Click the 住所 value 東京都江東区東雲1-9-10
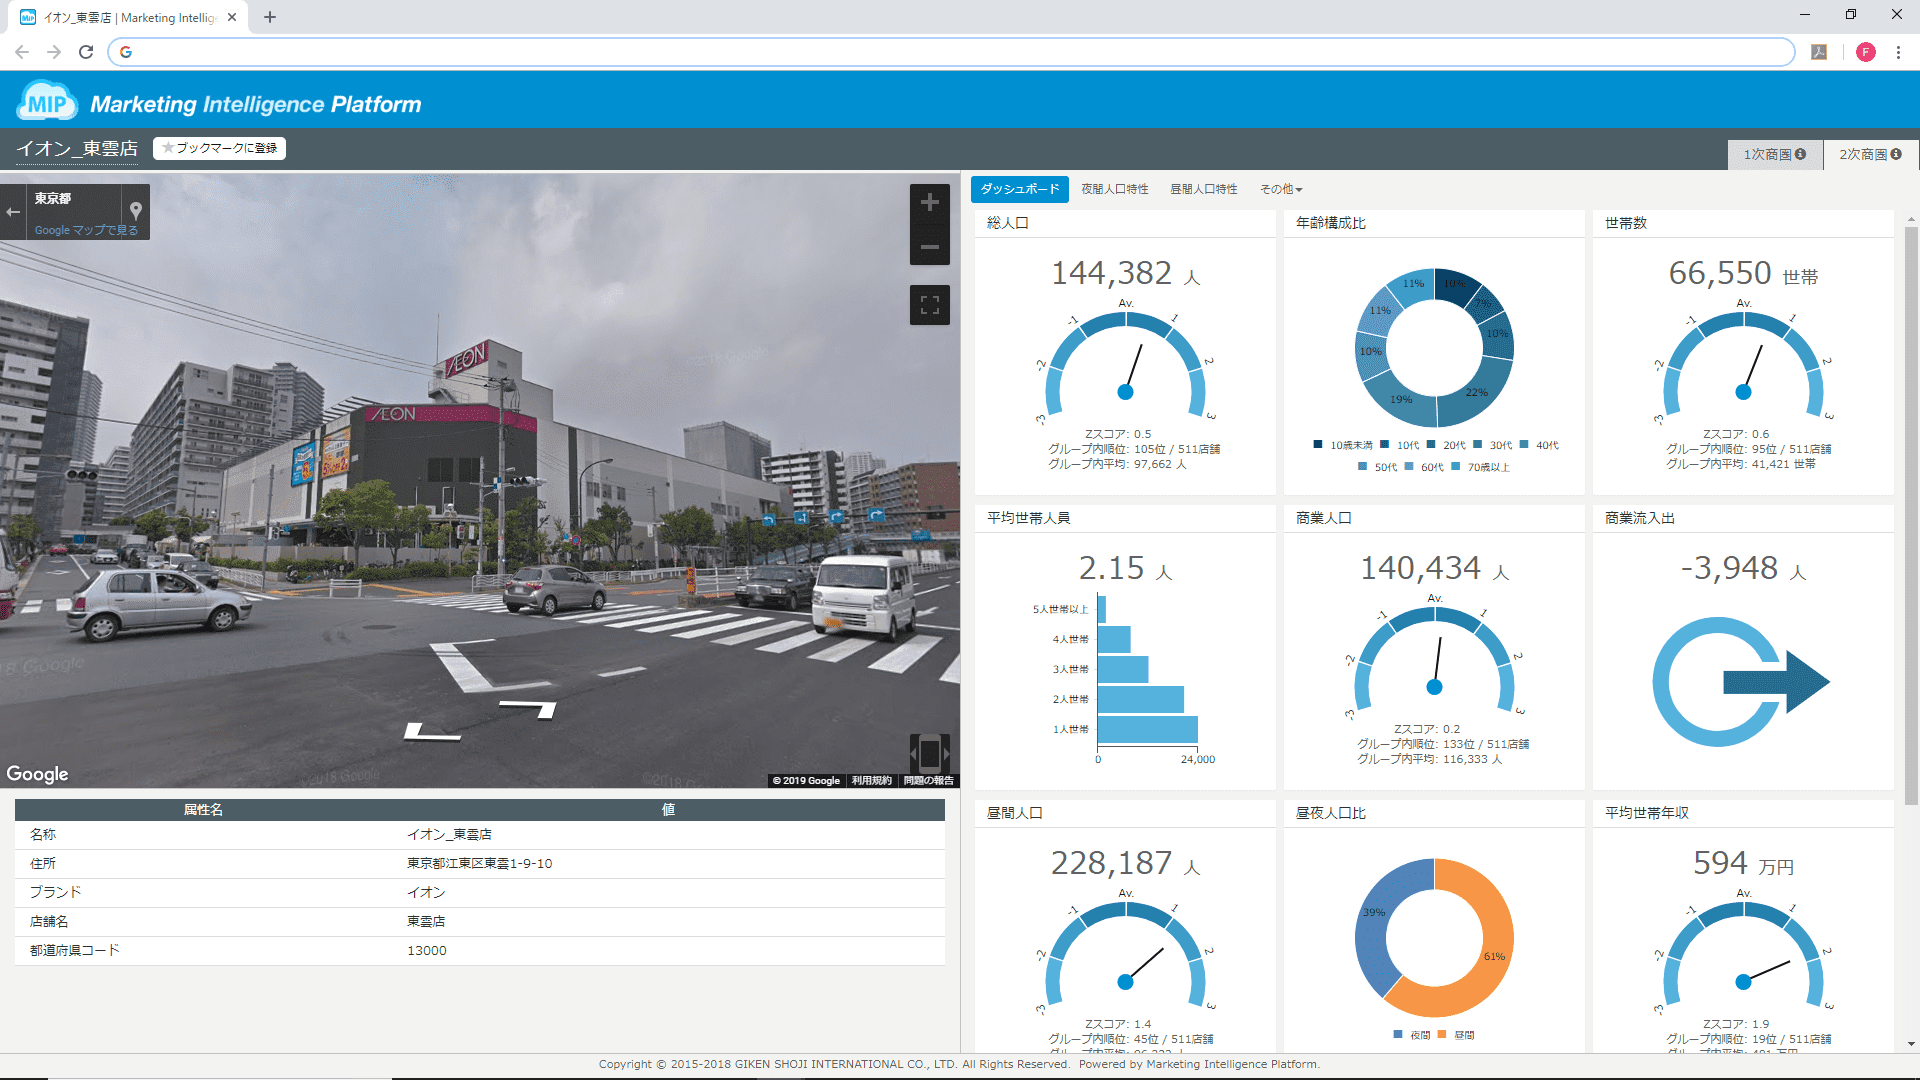The image size is (1920, 1080). click(x=479, y=863)
